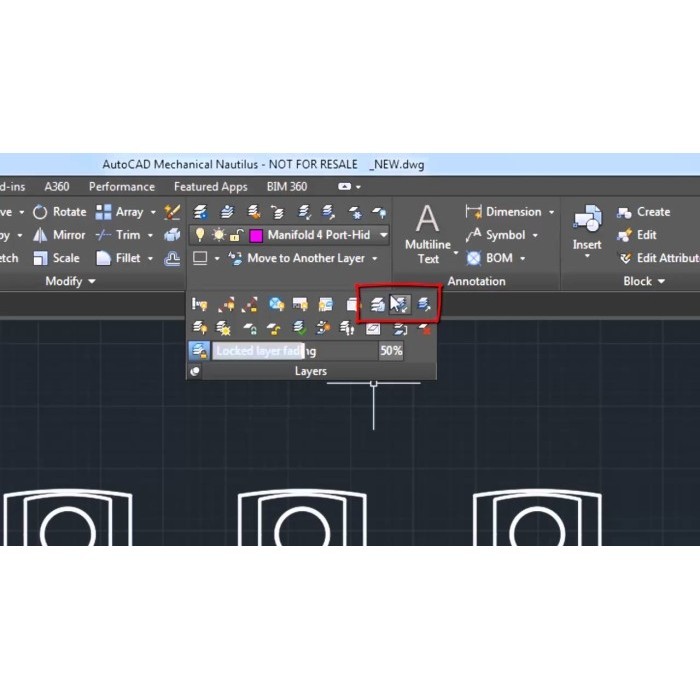Screen dimensions: 700x700
Task: Click the Dimension button
Action: pos(503,212)
